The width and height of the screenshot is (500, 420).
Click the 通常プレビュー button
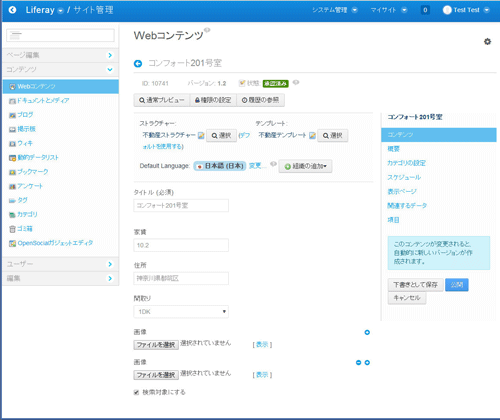point(162,100)
